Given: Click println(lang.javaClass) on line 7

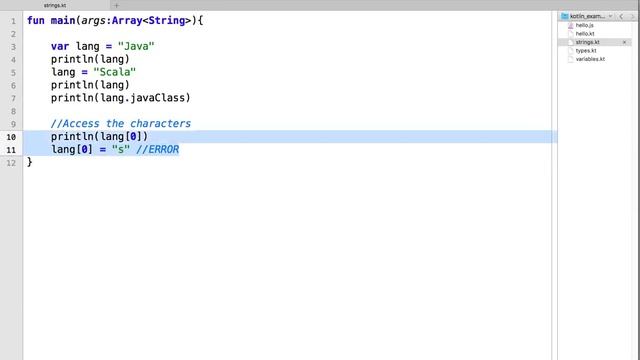Looking at the screenshot, I should click(120, 98).
